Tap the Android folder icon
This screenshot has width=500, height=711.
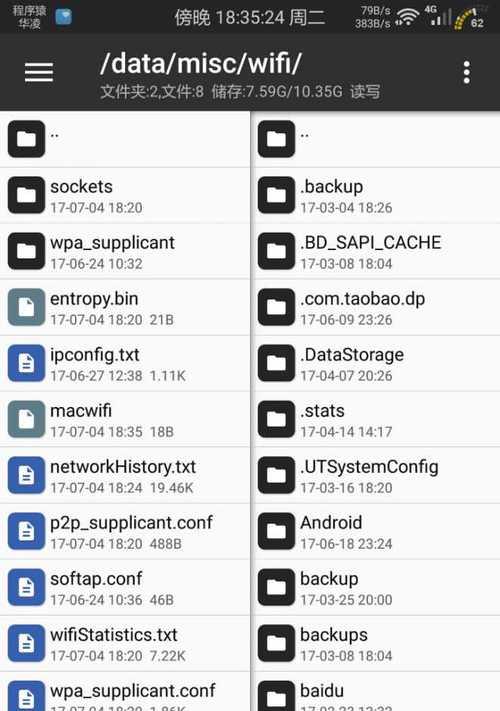pos(277,531)
